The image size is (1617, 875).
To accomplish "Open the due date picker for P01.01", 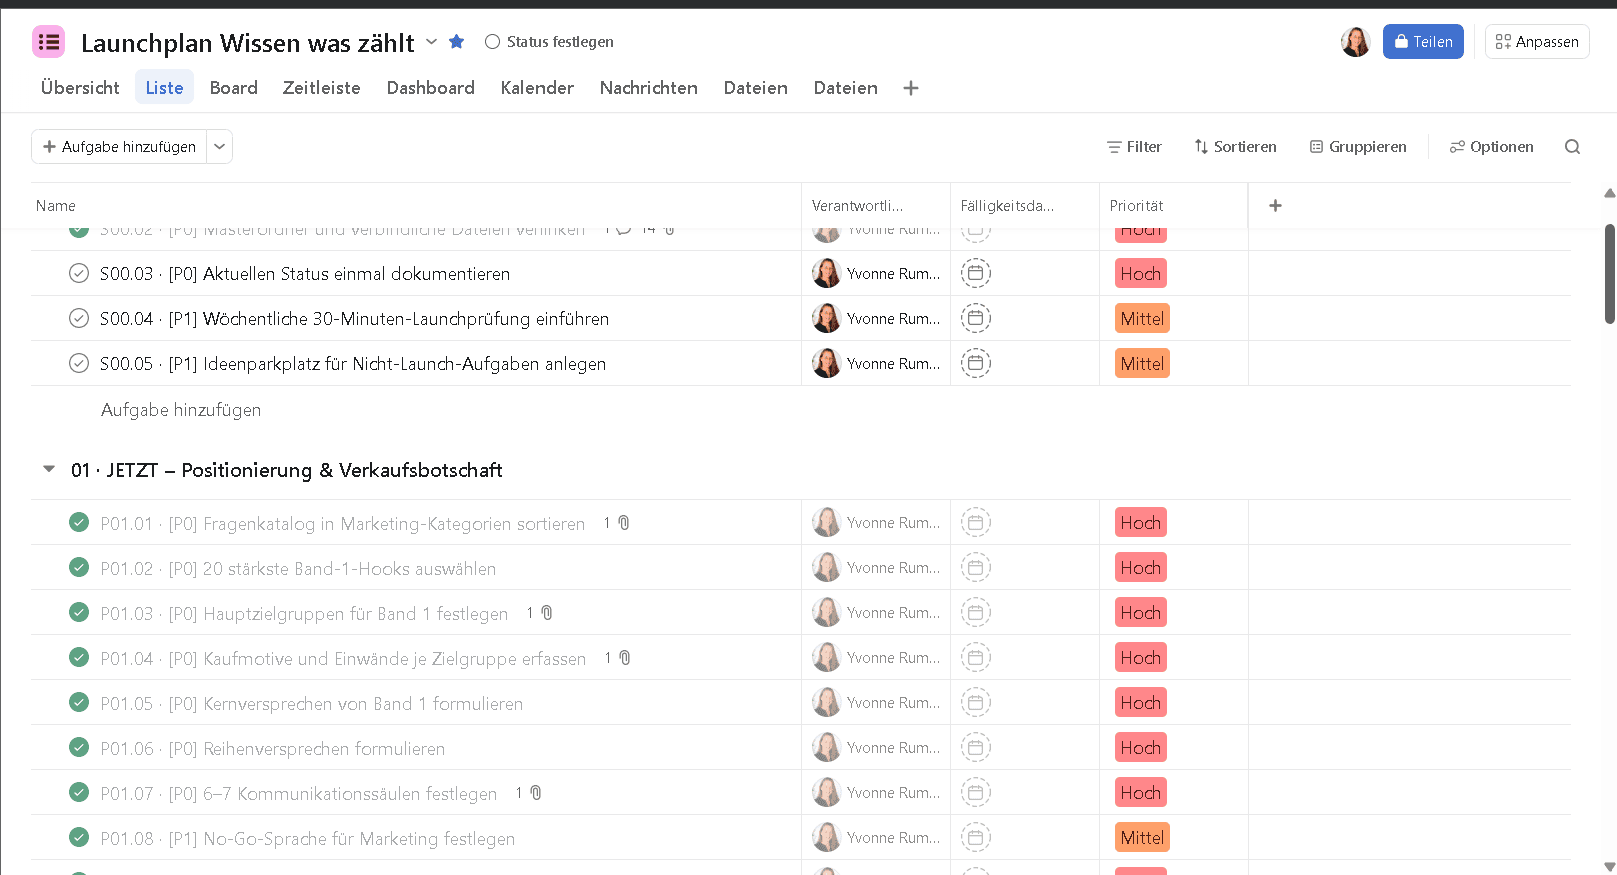I will (x=976, y=522).
